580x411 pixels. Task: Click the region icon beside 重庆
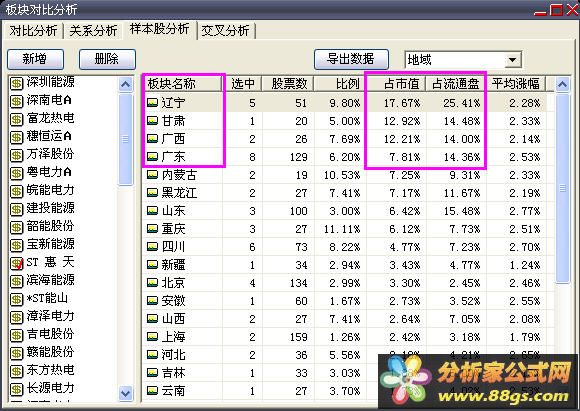(152, 229)
